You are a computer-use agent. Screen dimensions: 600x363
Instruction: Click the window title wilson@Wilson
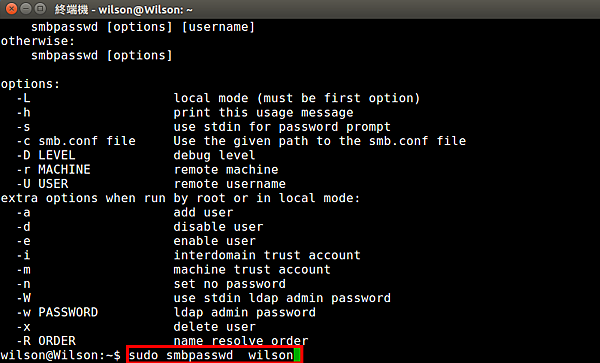coord(124,10)
